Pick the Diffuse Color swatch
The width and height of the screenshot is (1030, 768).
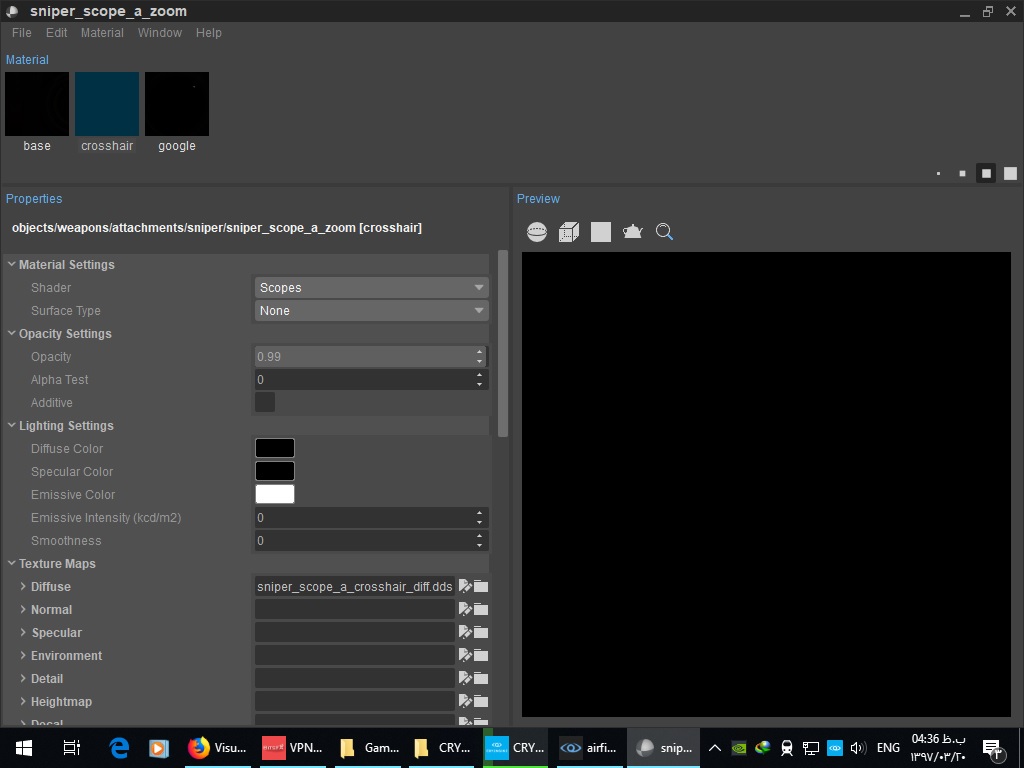(275, 448)
